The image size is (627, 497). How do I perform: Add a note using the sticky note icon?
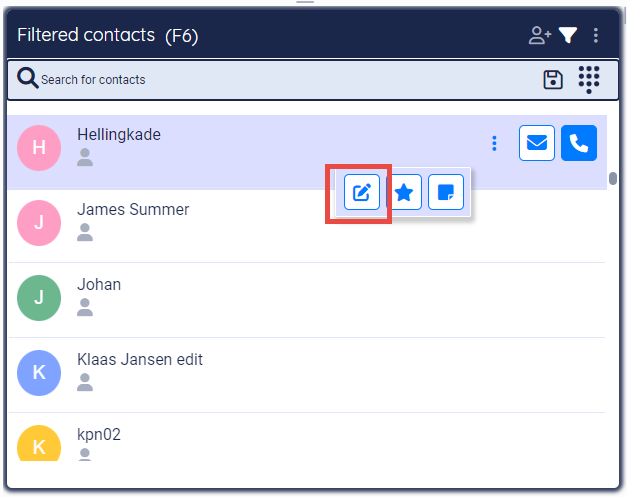[x=446, y=193]
